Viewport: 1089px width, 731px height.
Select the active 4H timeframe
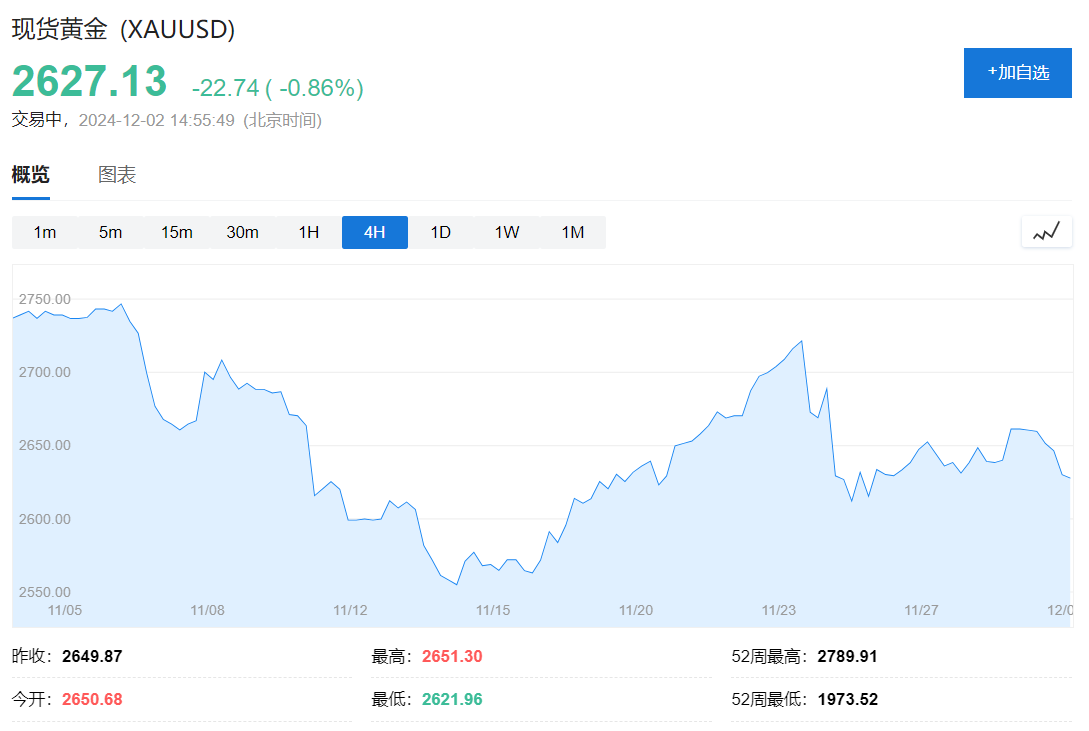coord(374,232)
